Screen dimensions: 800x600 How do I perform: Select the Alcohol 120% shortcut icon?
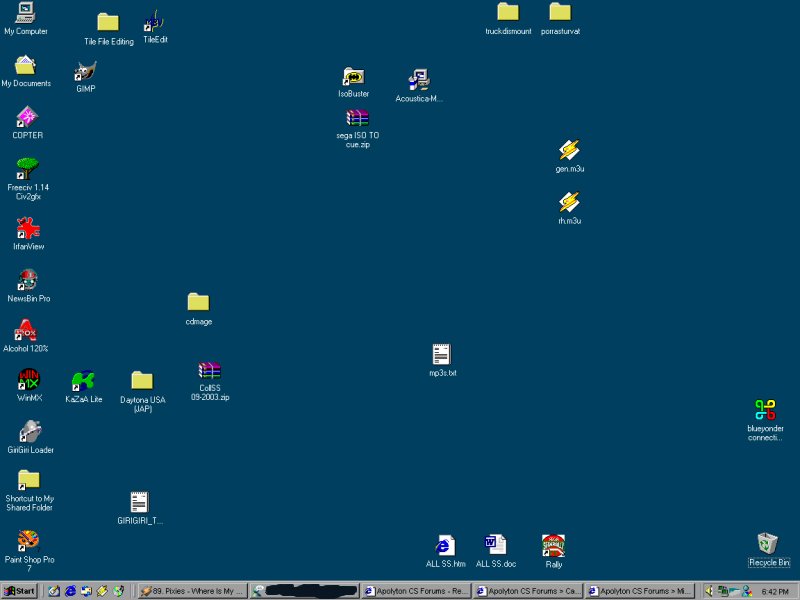tap(26, 331)
